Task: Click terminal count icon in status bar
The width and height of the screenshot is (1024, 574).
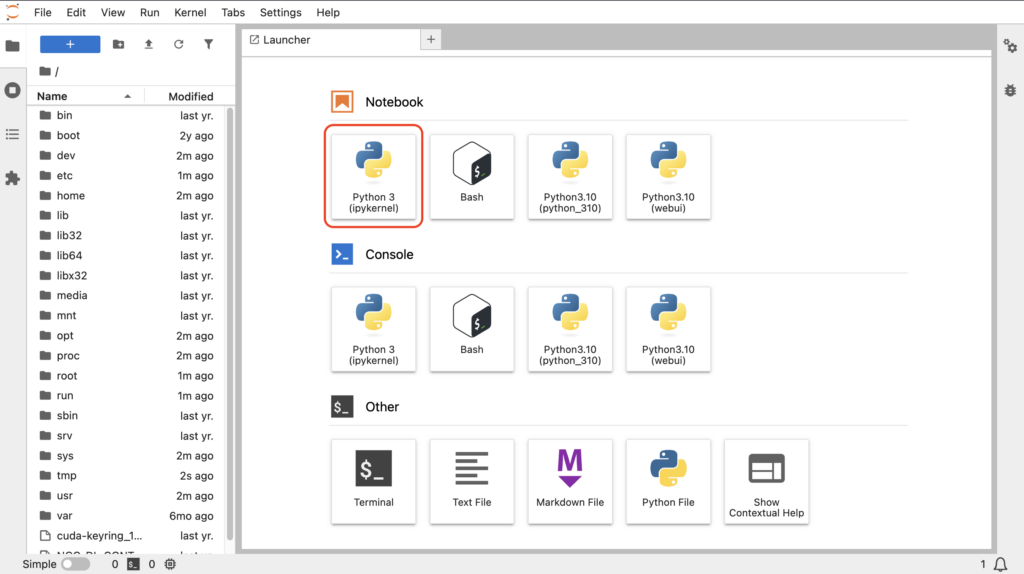Action: (x=133, y=564)
